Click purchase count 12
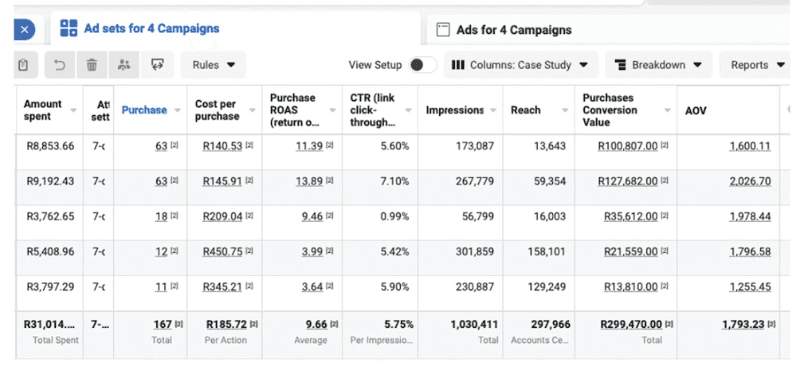Viewport: 796px width, 373px height. (x=161, y=252)
